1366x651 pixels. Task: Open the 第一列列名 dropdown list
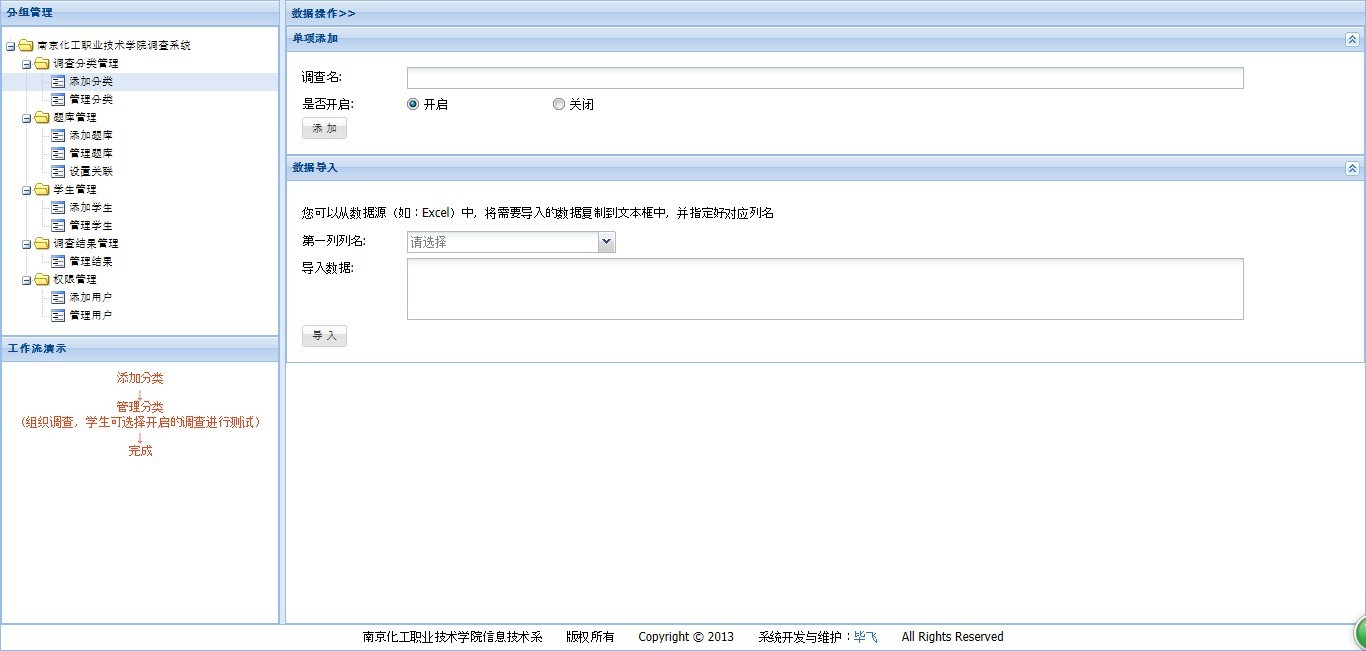tap(606, 242)
